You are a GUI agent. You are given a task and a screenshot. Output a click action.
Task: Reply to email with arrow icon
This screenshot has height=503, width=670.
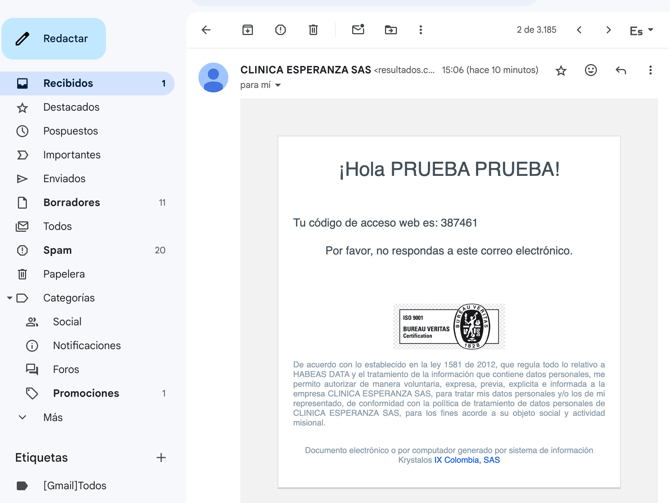(621, 71)
